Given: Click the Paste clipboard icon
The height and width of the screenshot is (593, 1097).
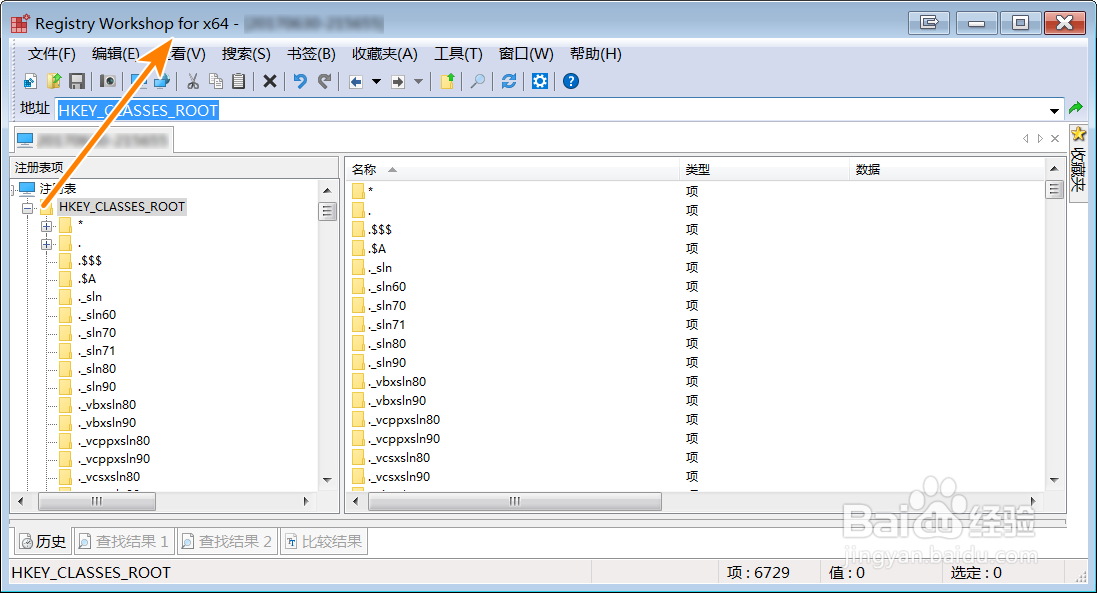Looking at the screenshot, I should (239, 81).
